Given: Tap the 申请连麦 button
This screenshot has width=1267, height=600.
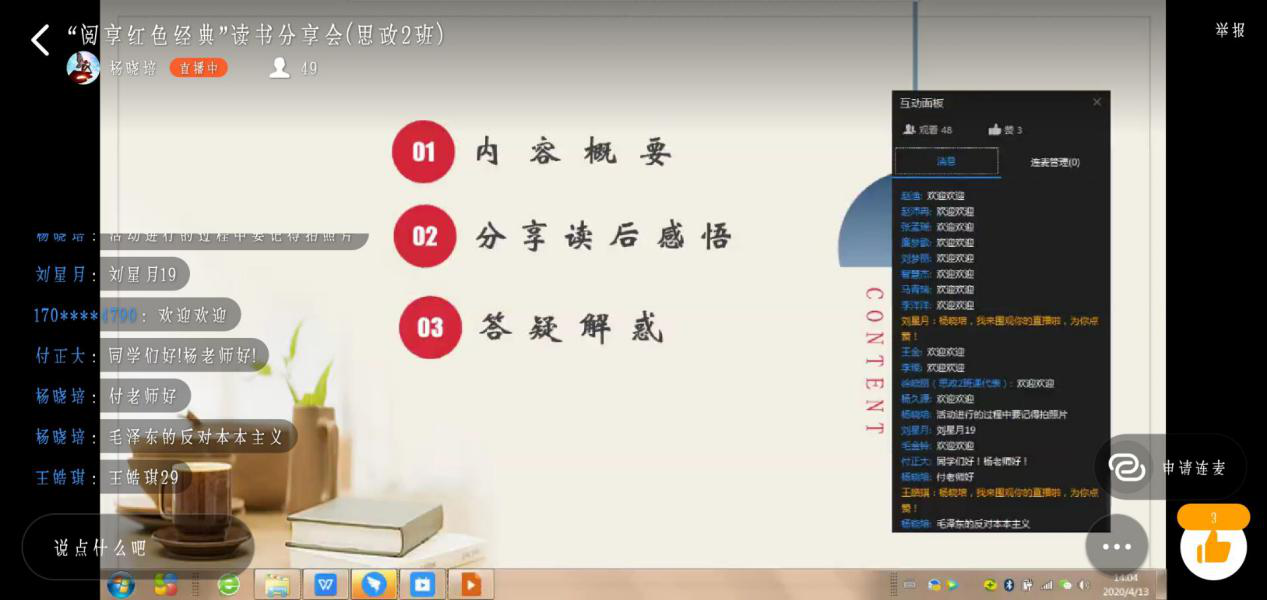Looking at the screenshot, I should (1170, 467).
